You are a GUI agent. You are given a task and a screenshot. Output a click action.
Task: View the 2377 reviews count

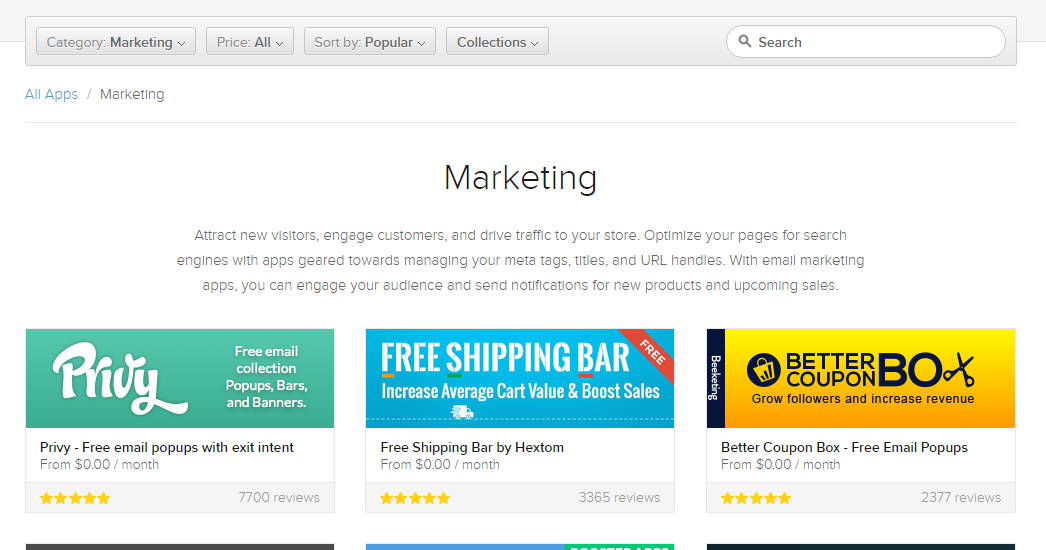961,497
